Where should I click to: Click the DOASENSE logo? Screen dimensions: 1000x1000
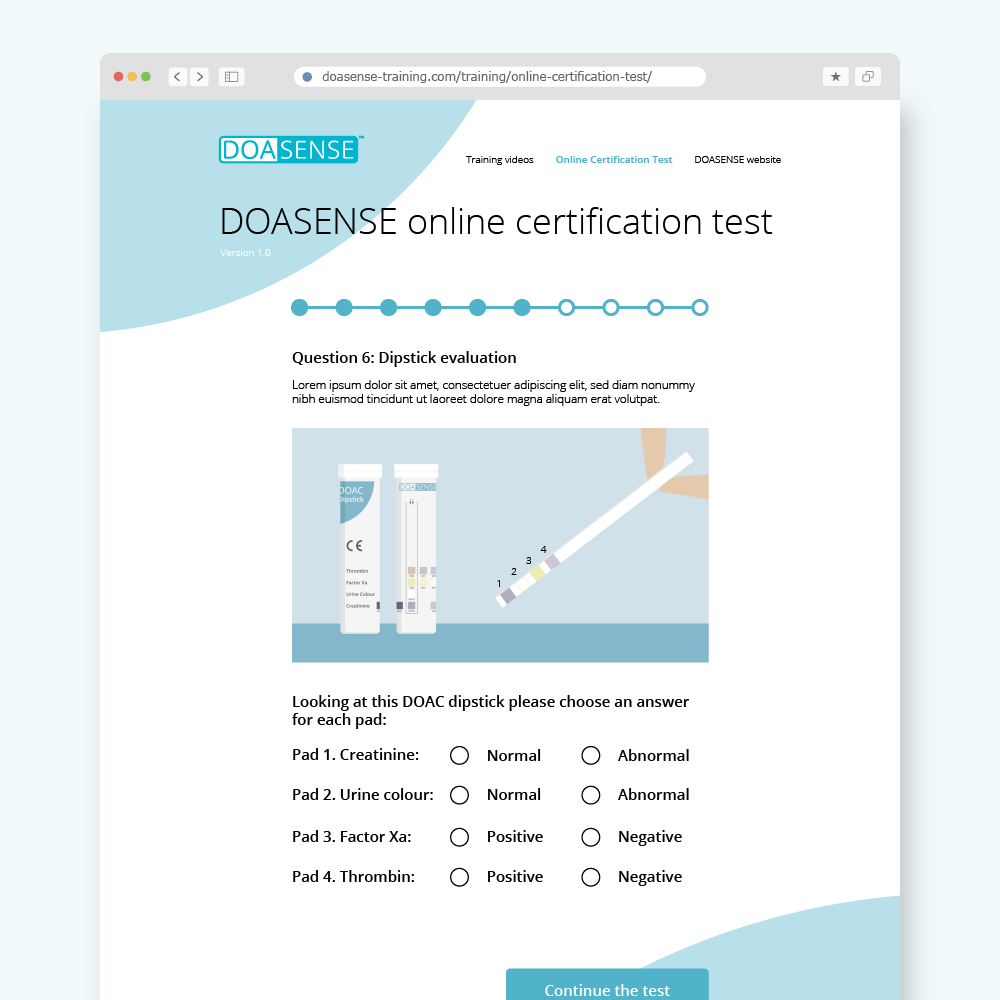coord(291,149)
